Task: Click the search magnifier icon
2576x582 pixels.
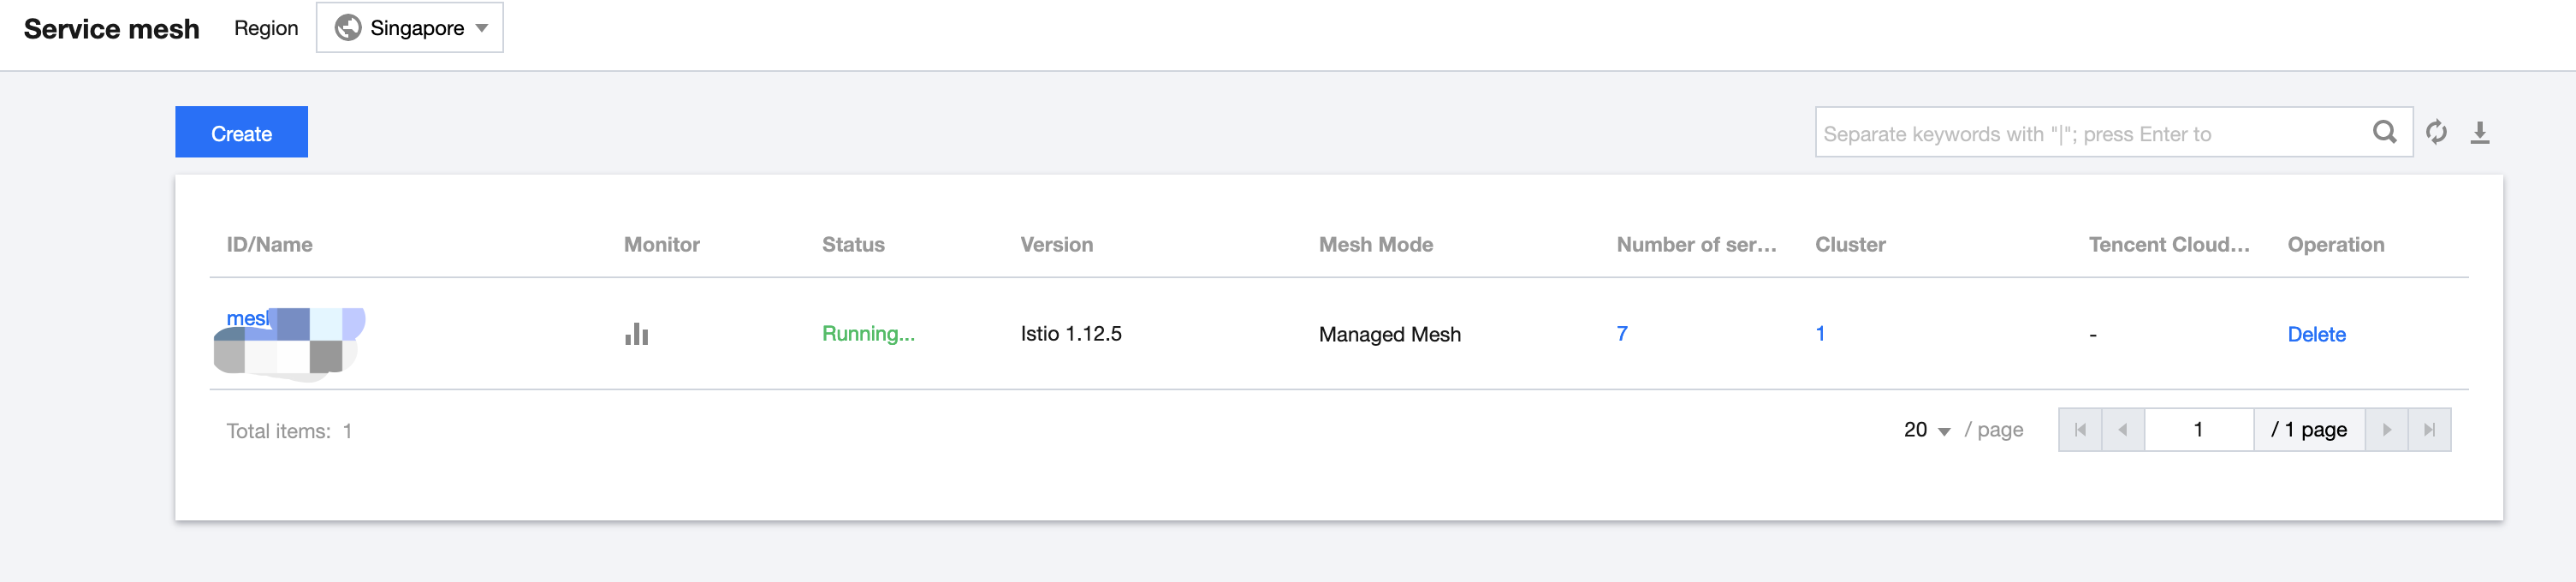Action: (x=2384, y=132)
